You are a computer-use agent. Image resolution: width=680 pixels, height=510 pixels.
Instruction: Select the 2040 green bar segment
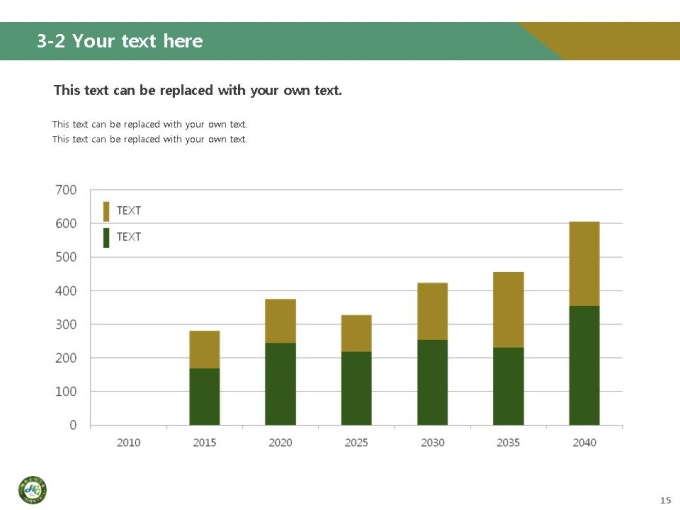[585, 366]
